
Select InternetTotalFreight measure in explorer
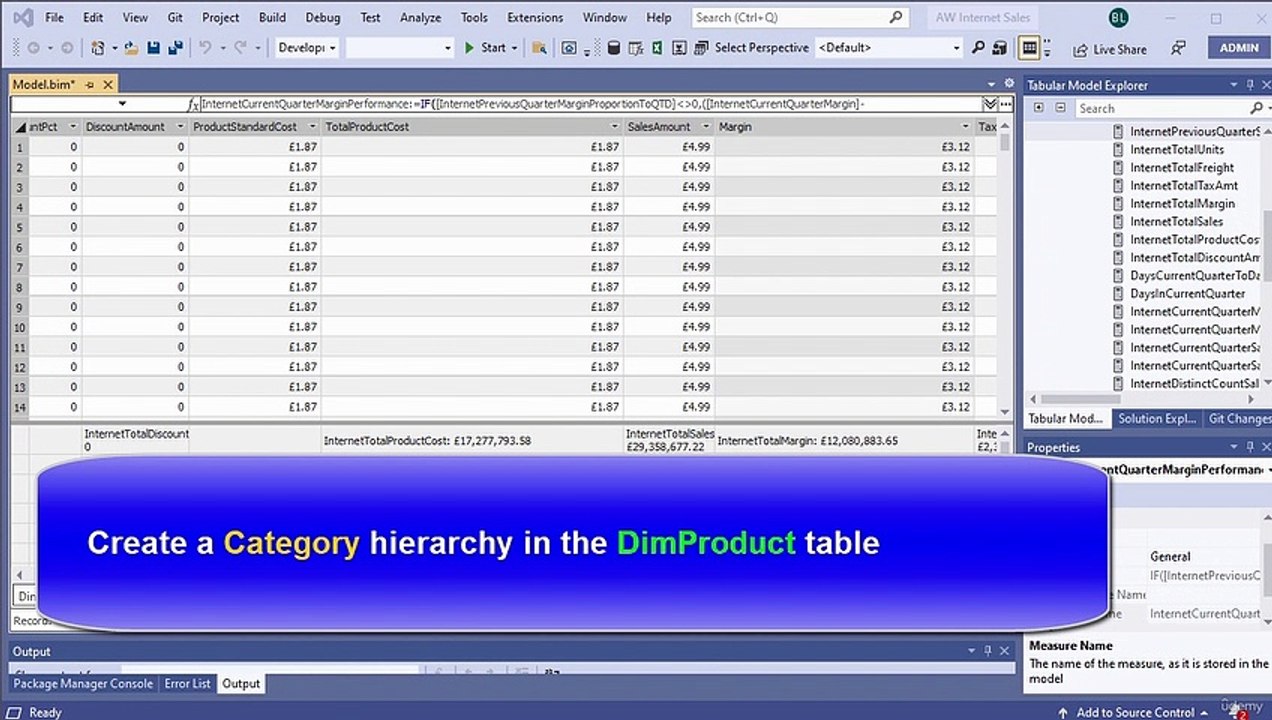[1182, 168]
